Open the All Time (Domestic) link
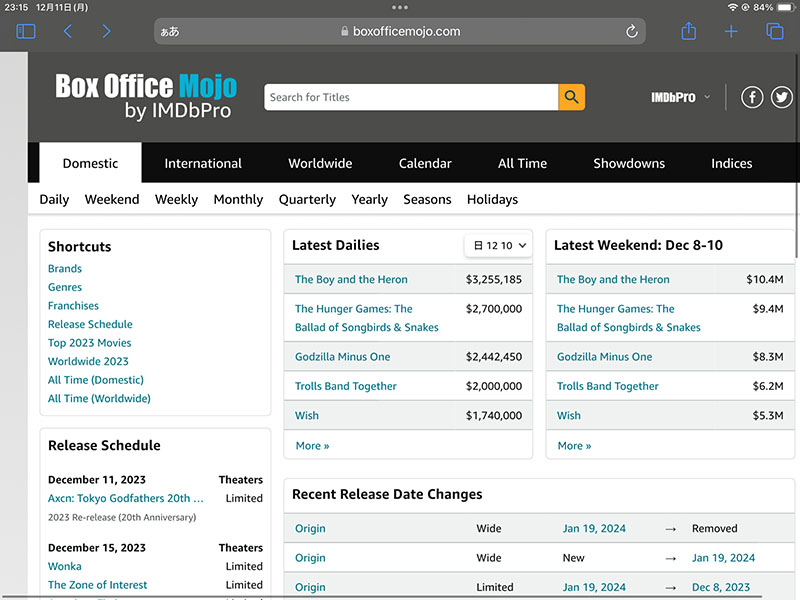 tap(96, 380)
